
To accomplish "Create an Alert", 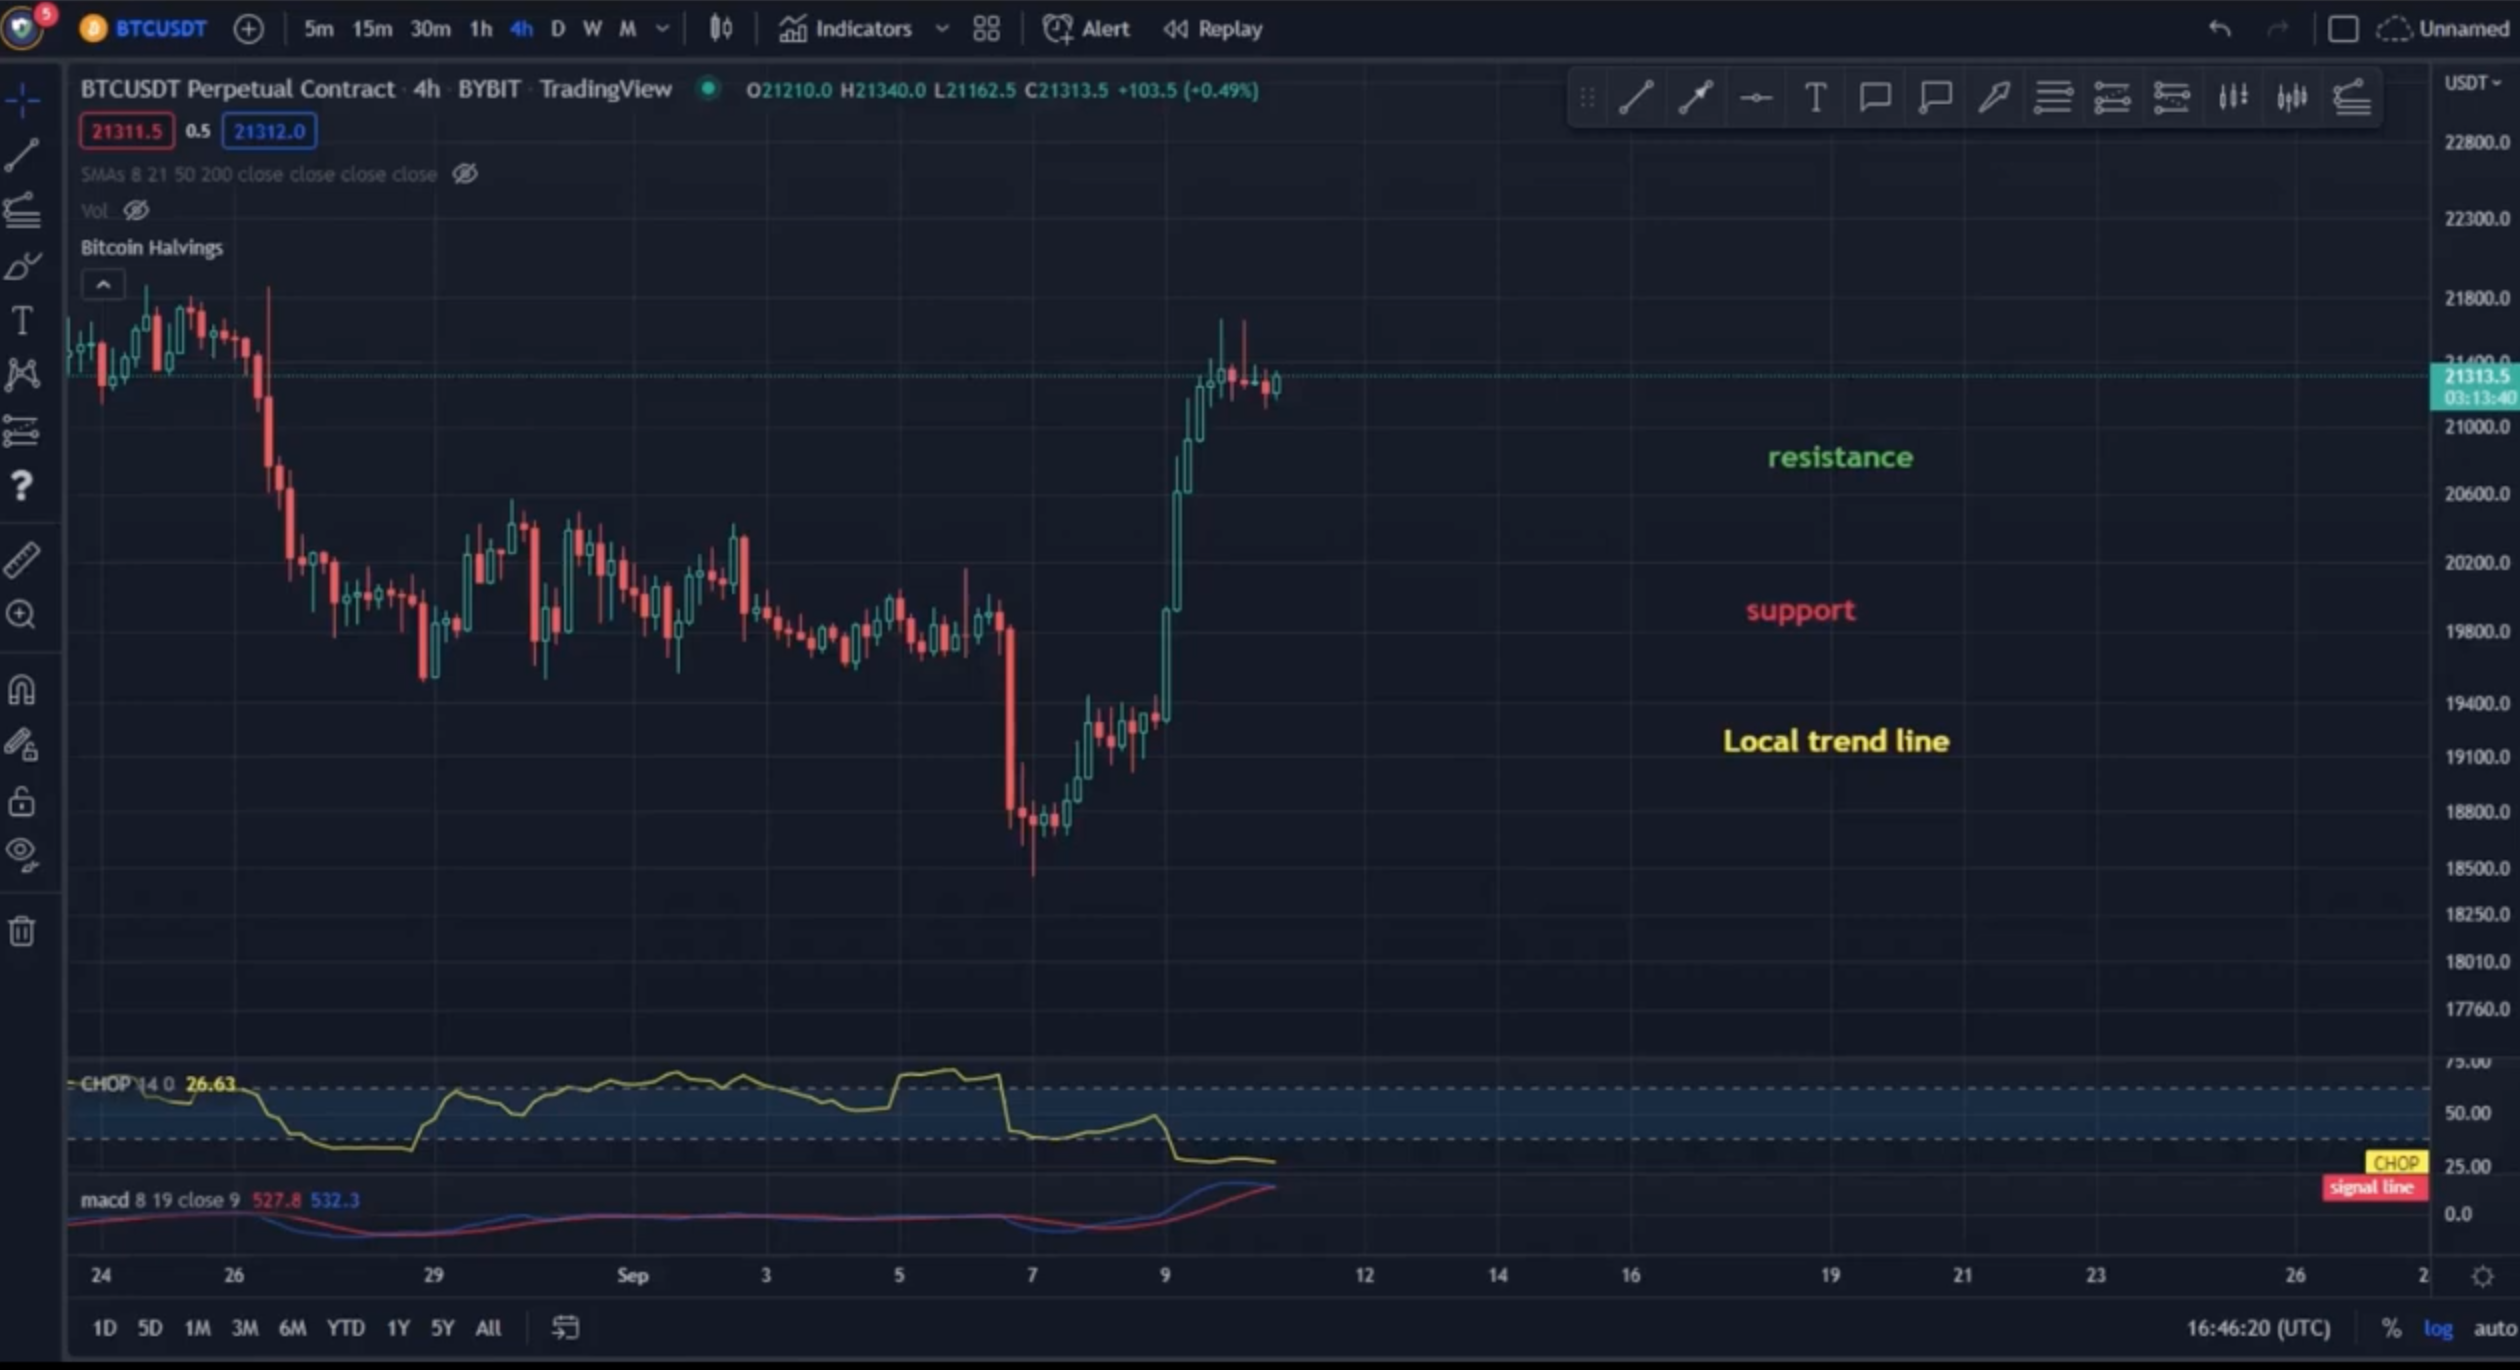I will (x=1086, y=29).
